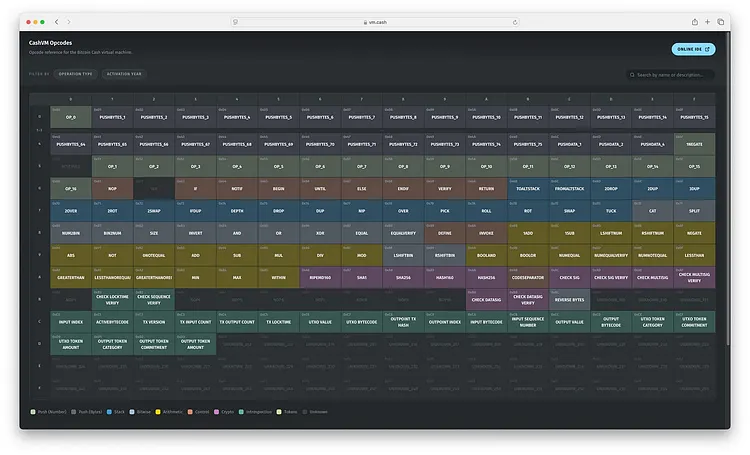Expand the Activation Year filter
The image size is (750, 455).
pyautogui.click(x=124, y=74)
